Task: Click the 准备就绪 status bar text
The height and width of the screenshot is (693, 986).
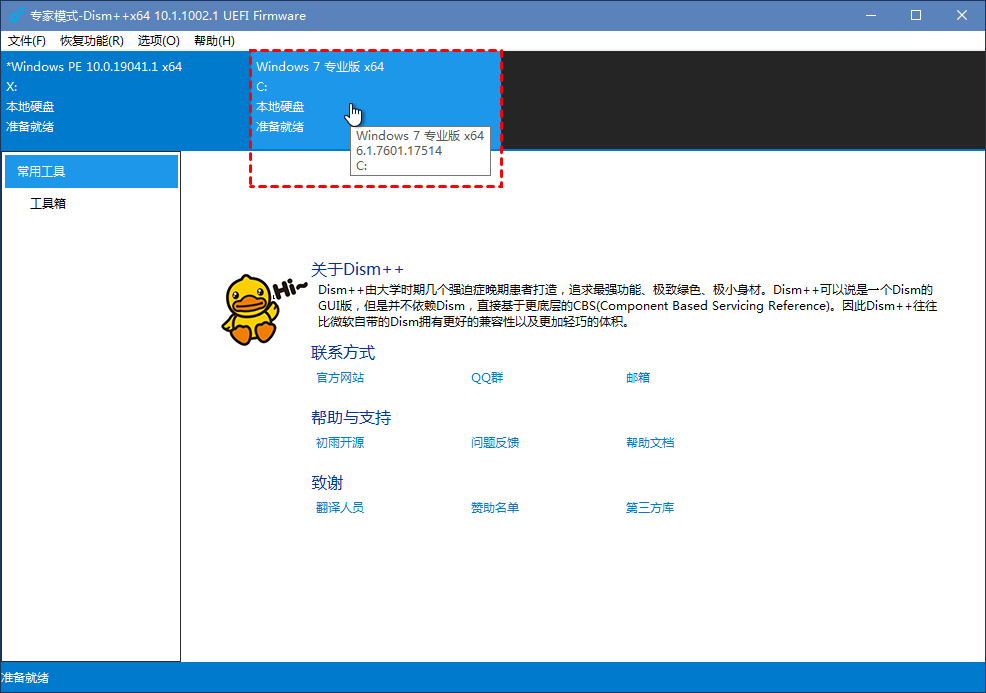Action: [25, 678]
